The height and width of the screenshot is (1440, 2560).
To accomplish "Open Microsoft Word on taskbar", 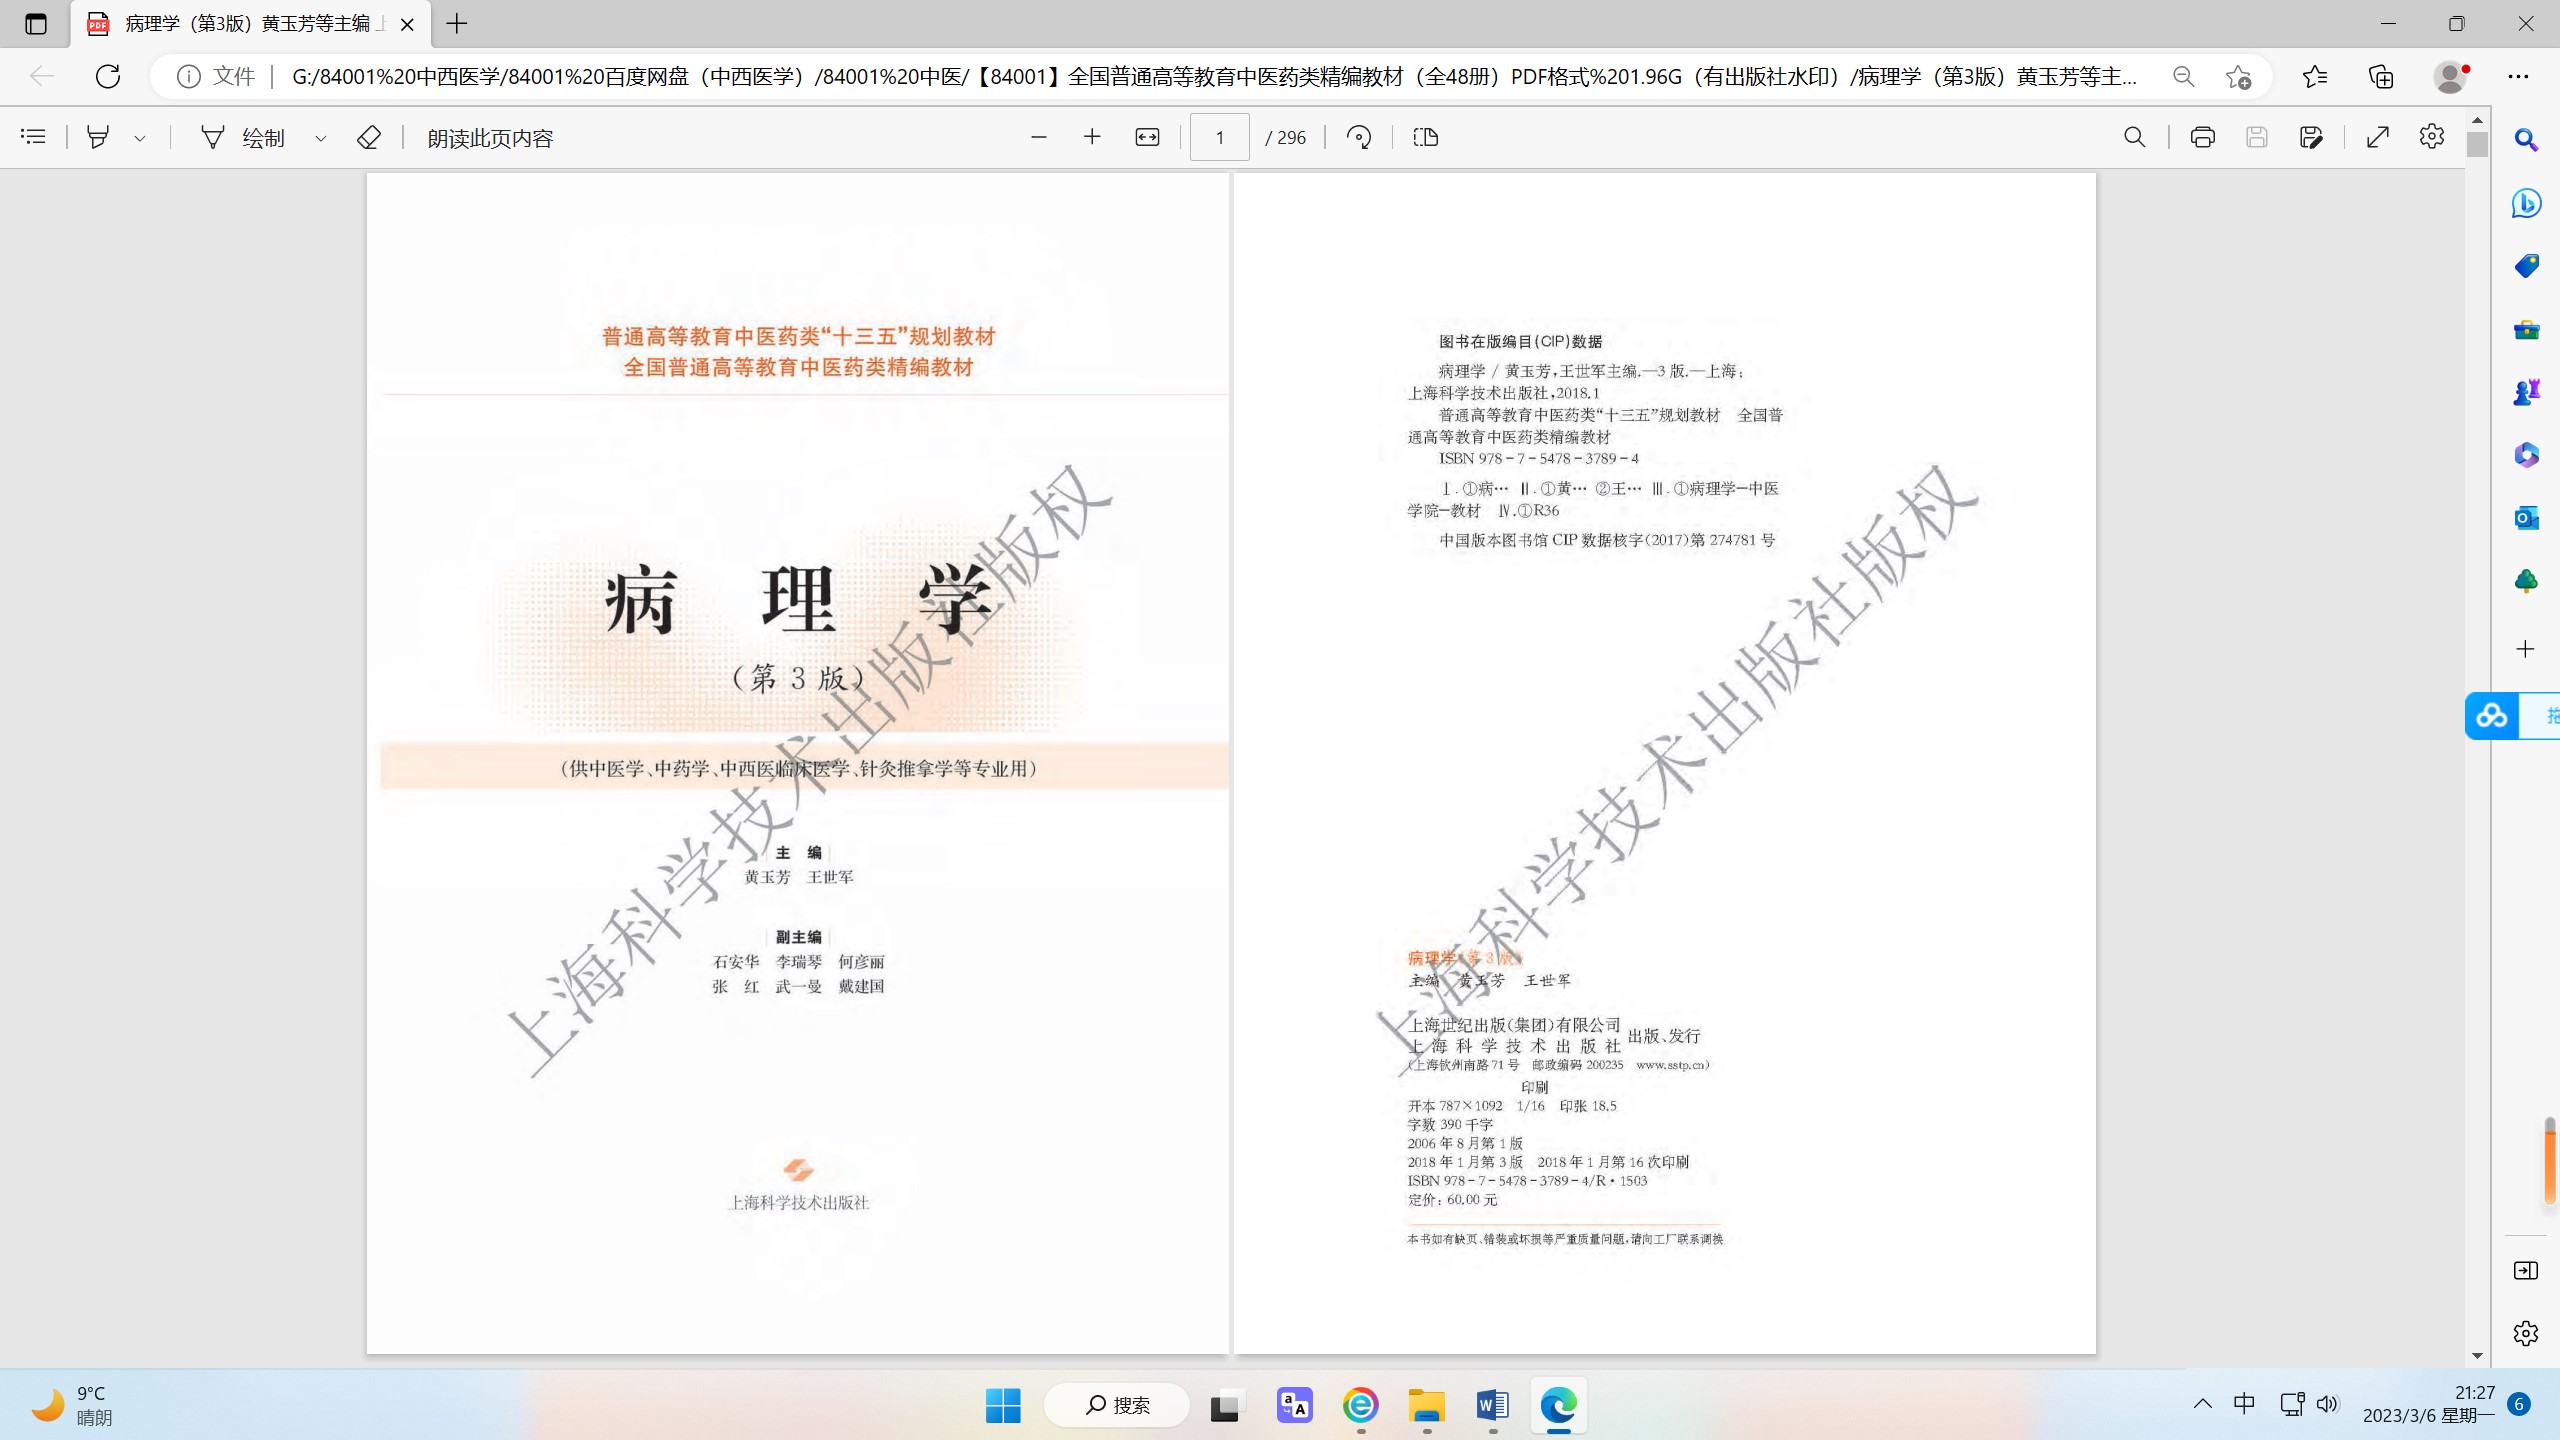I will [1493, 1405].
